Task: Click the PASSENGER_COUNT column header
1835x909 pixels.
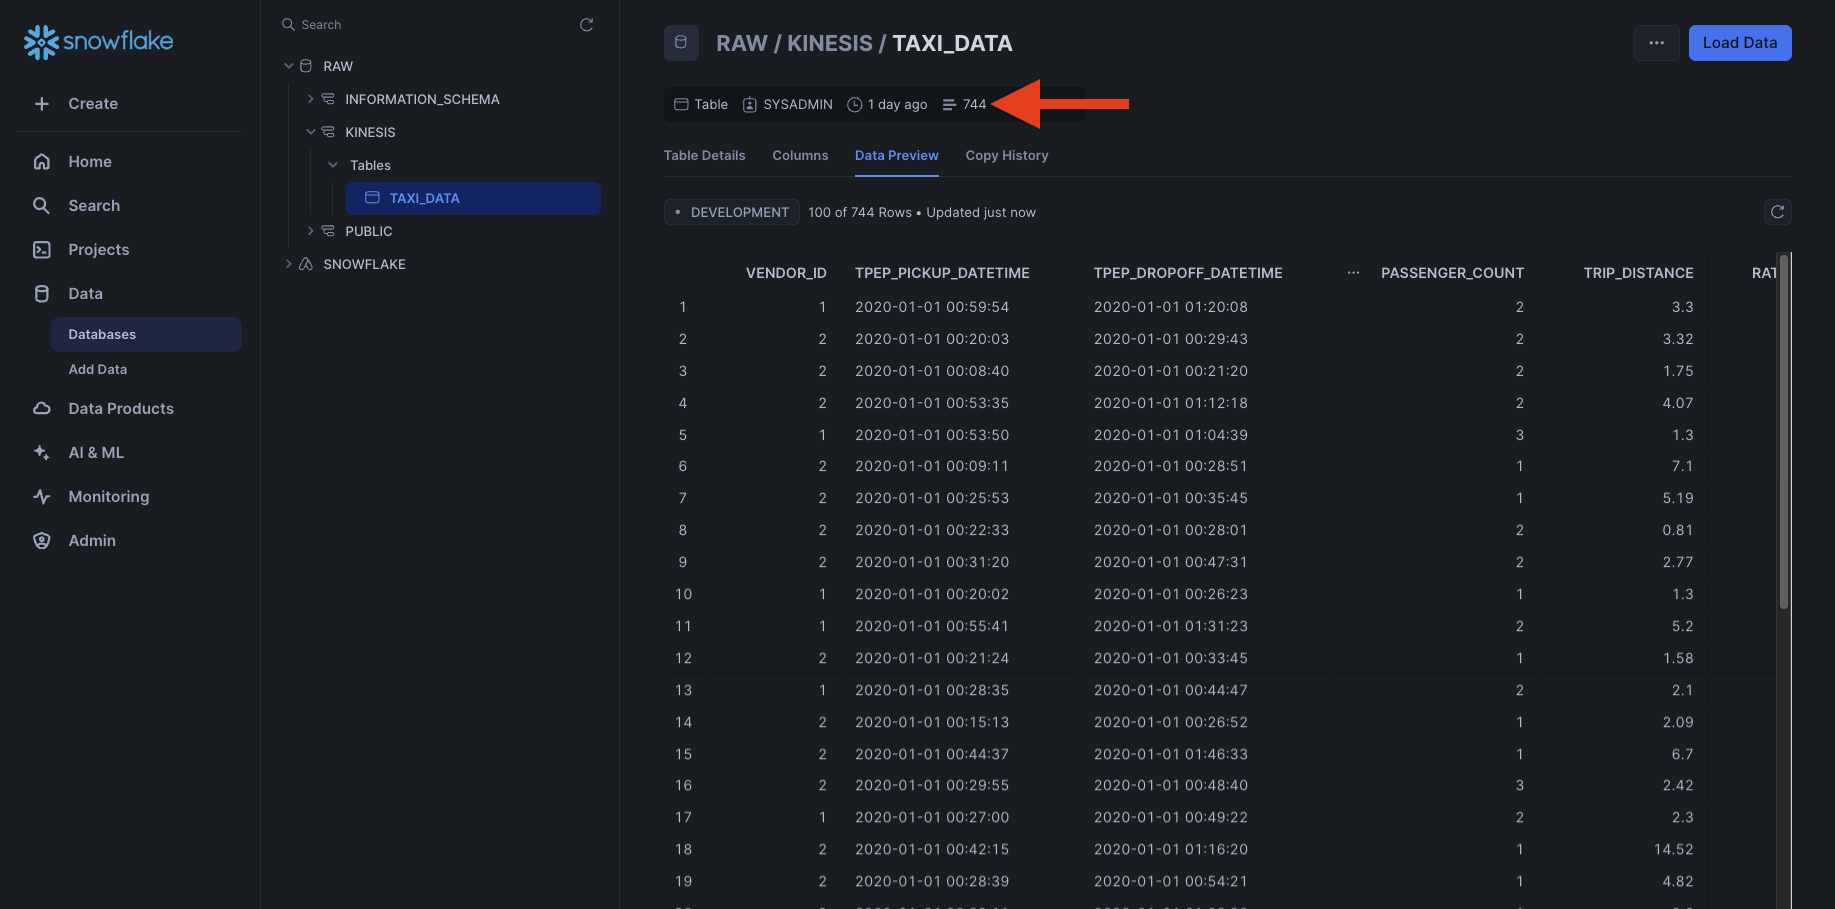Action: 1452,273
